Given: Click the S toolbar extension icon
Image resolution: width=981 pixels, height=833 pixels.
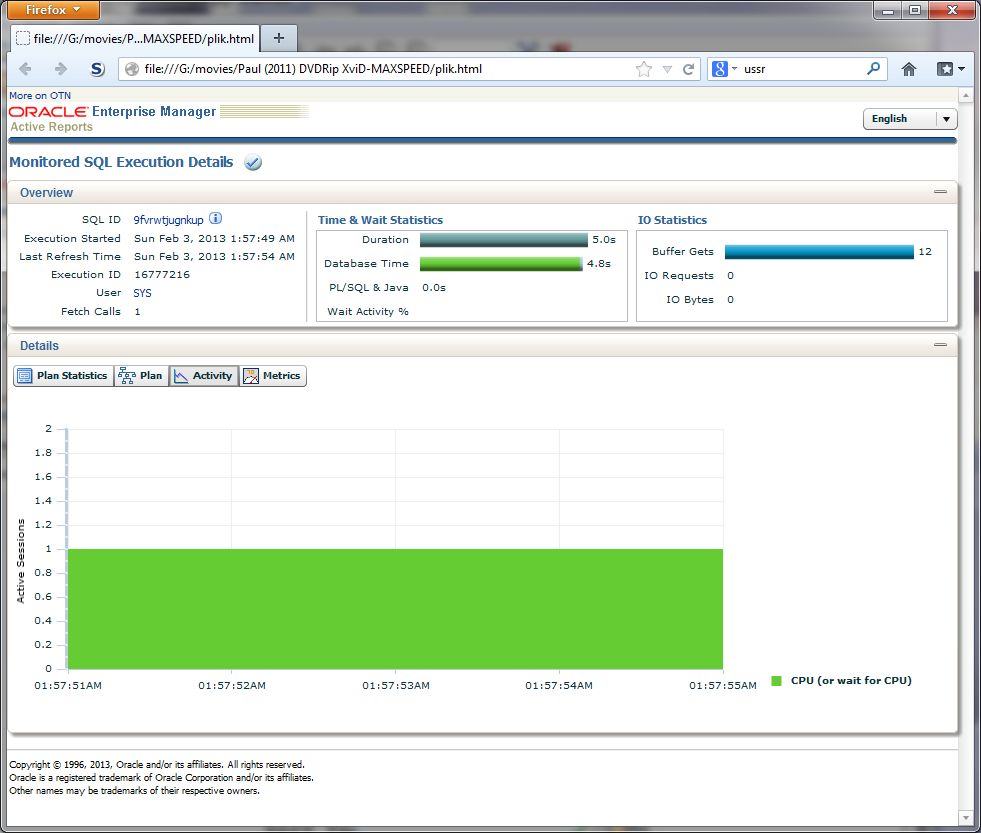Looking at the screenshot, I should [x=97, y=69].
